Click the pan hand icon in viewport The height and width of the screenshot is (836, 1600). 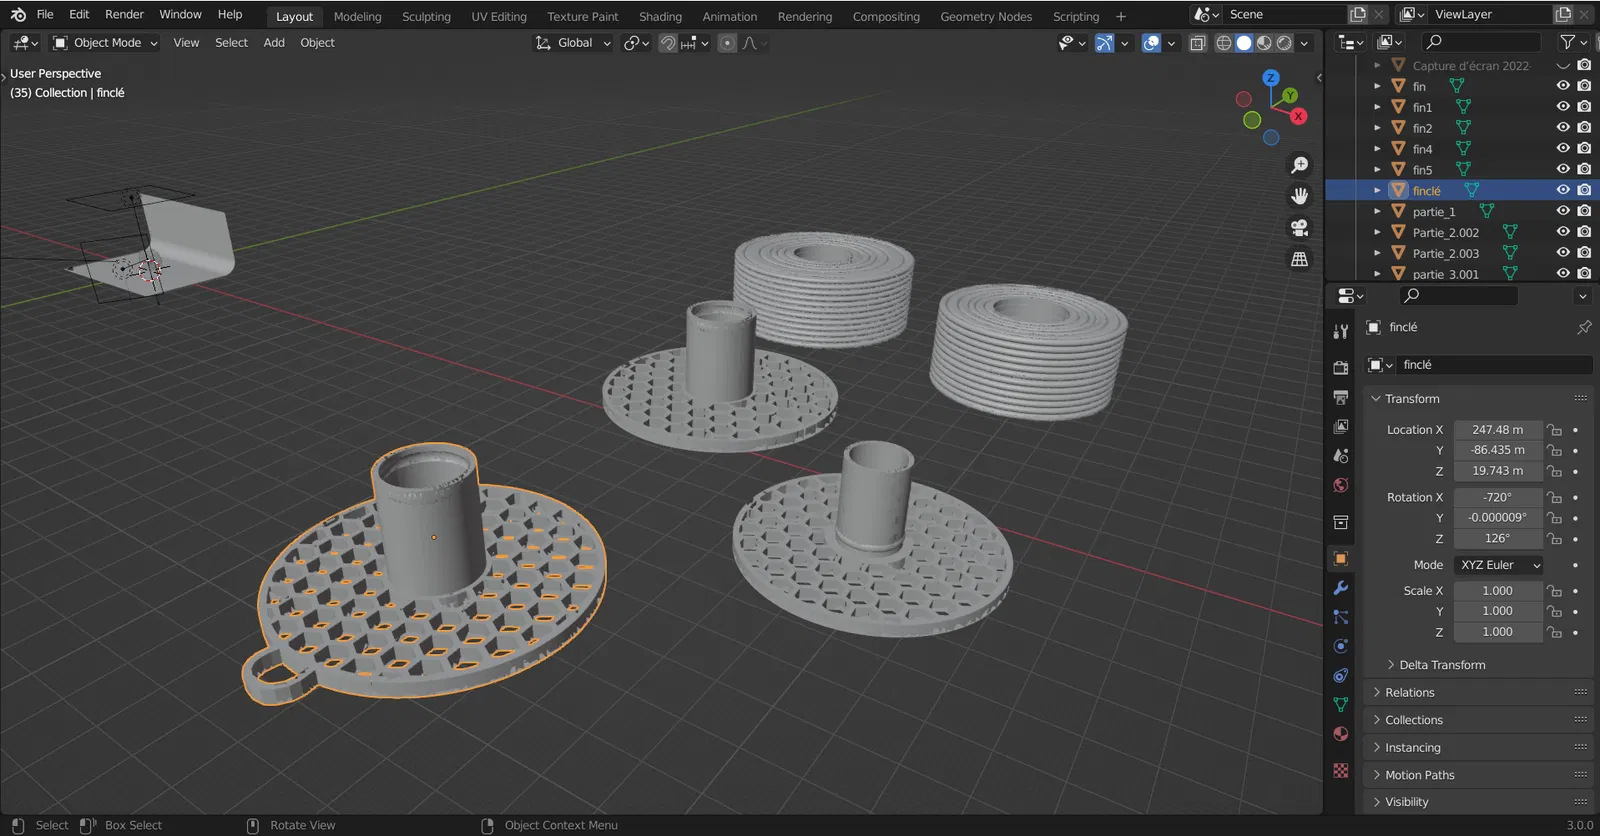coord(1299,196)
